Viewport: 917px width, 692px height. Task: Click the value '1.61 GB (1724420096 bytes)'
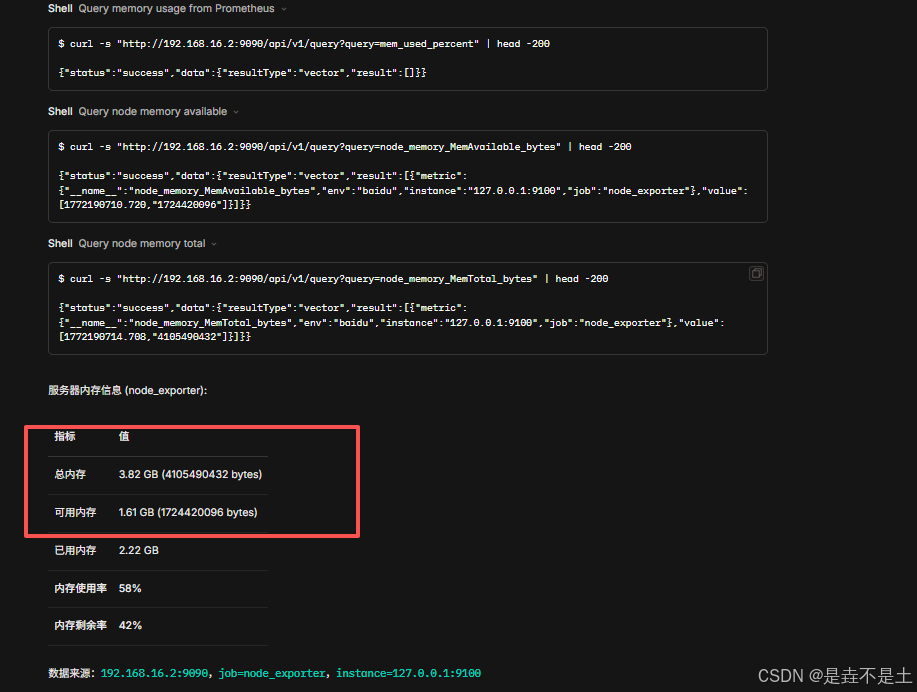(188, 512)
